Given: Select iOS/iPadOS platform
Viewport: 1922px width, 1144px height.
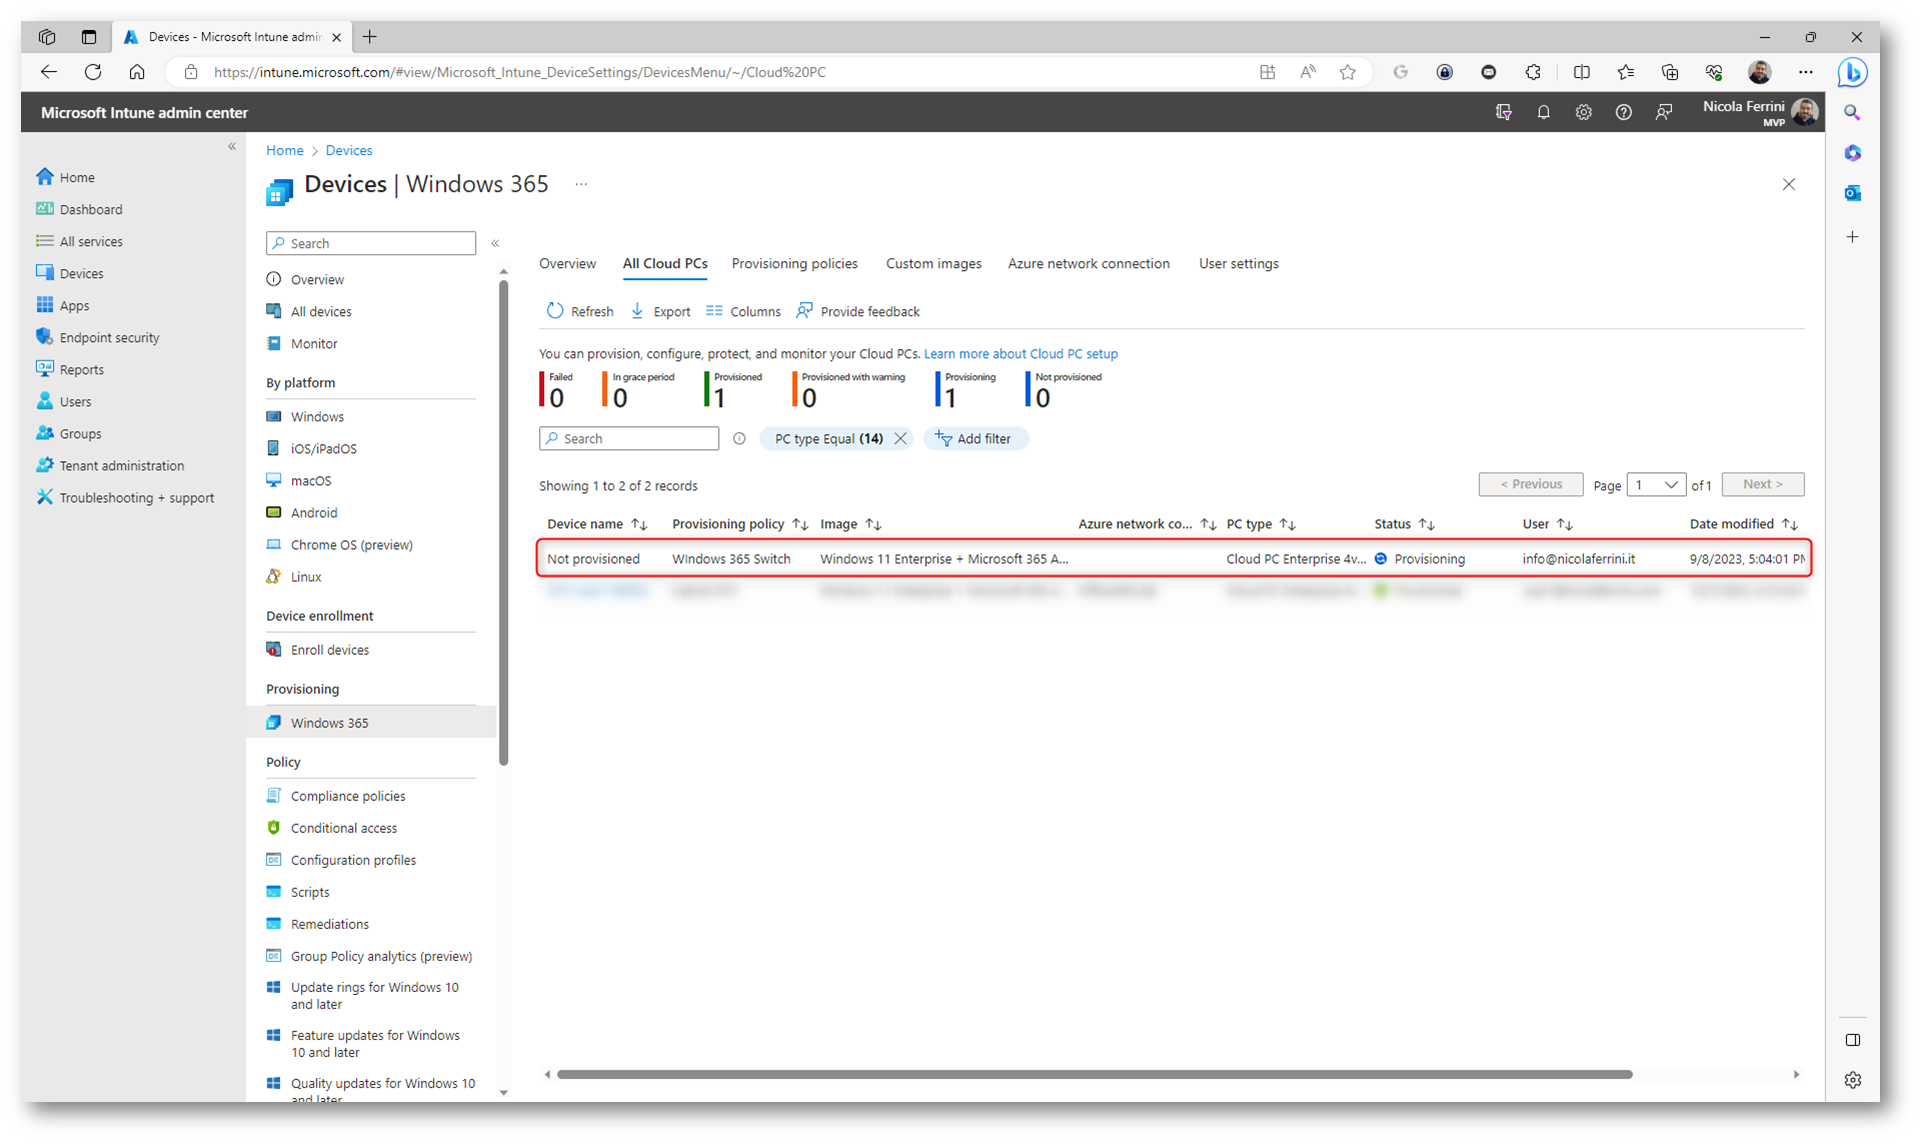Looking at the screenshot, I should coord(323,448).
